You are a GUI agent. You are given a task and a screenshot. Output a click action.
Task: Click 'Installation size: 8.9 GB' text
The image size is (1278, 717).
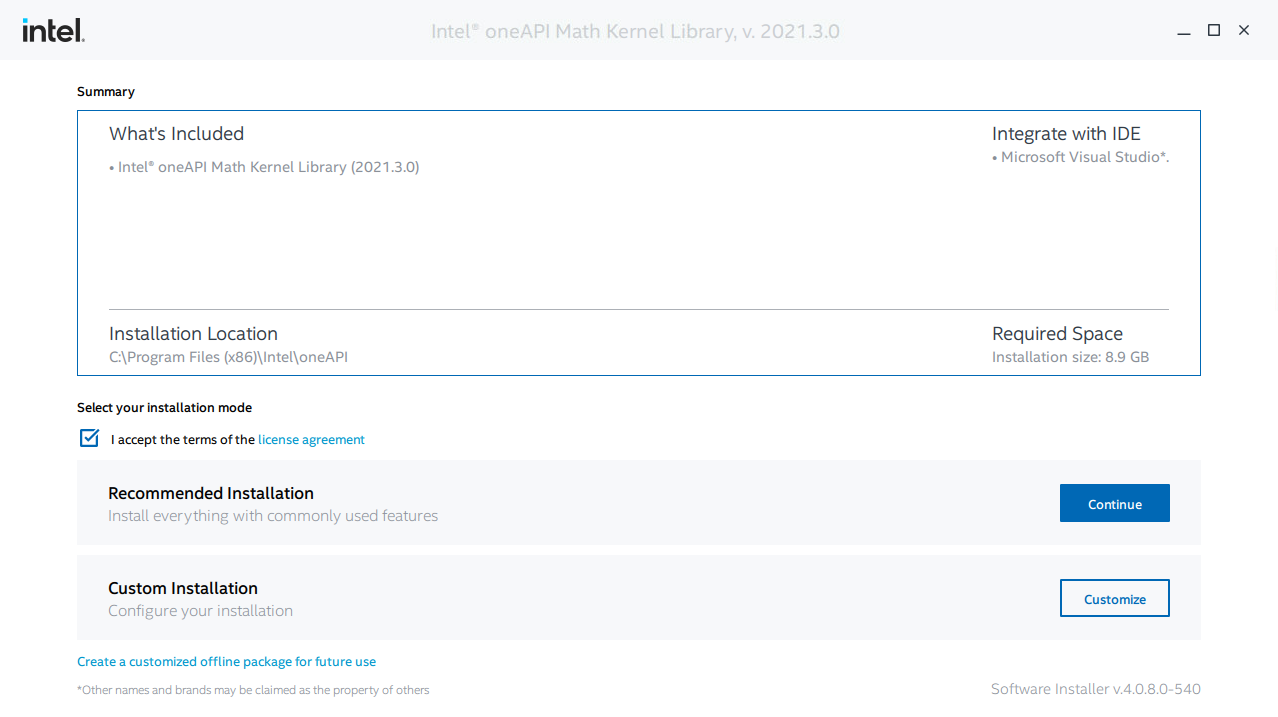pos(1070,357)
